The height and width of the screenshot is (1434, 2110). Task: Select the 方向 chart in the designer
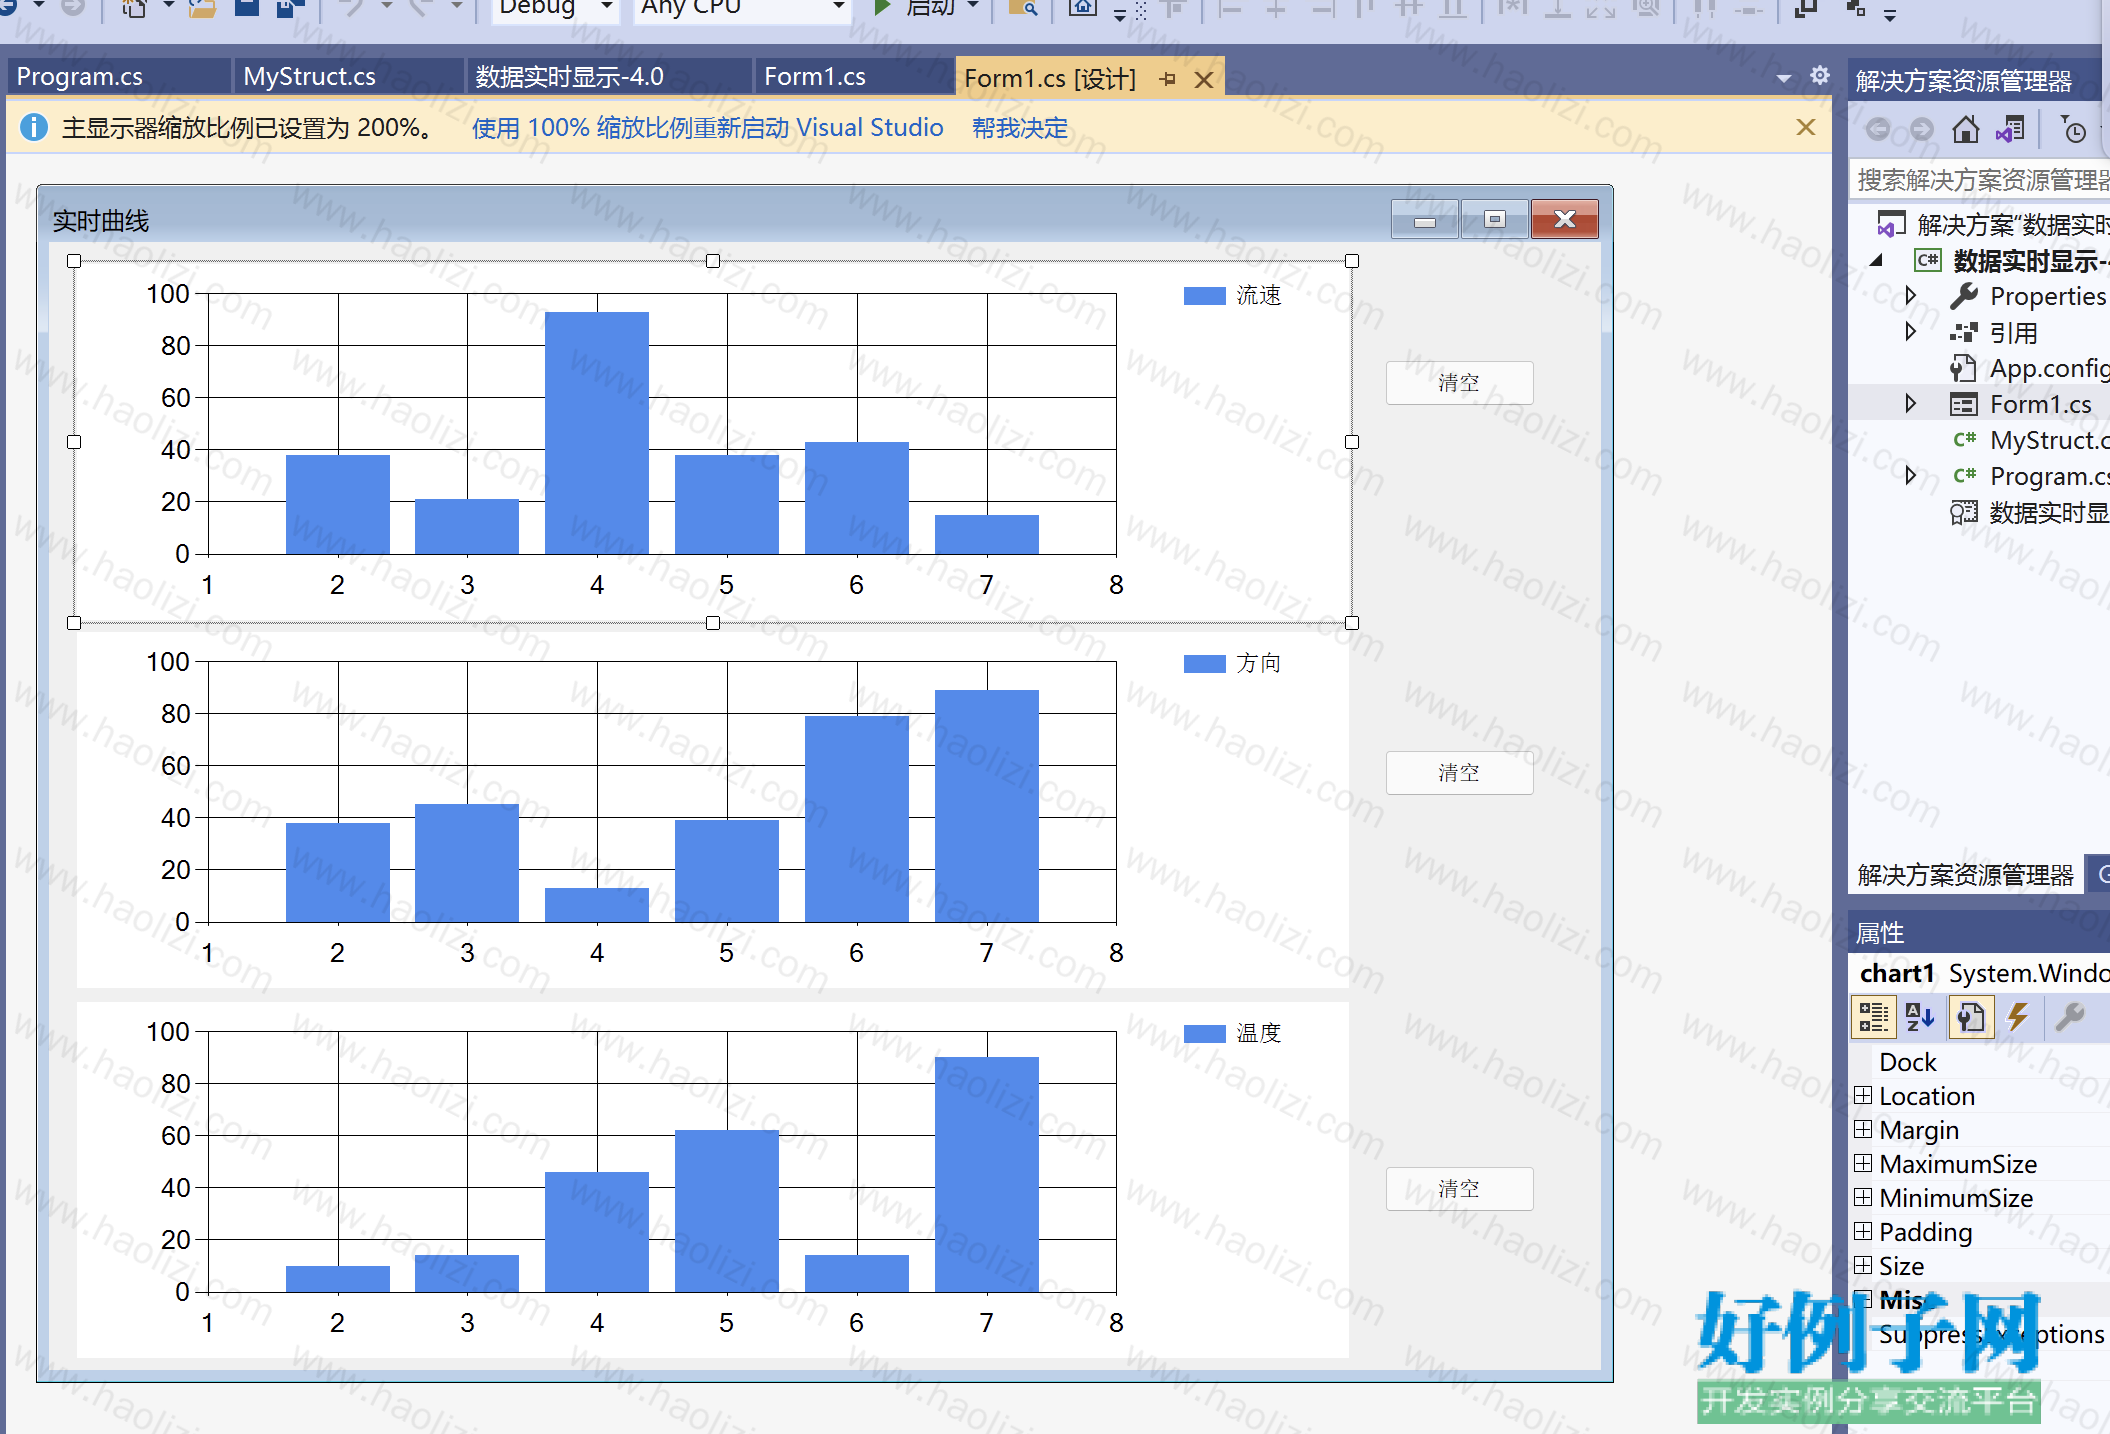(x=712, y=810)
